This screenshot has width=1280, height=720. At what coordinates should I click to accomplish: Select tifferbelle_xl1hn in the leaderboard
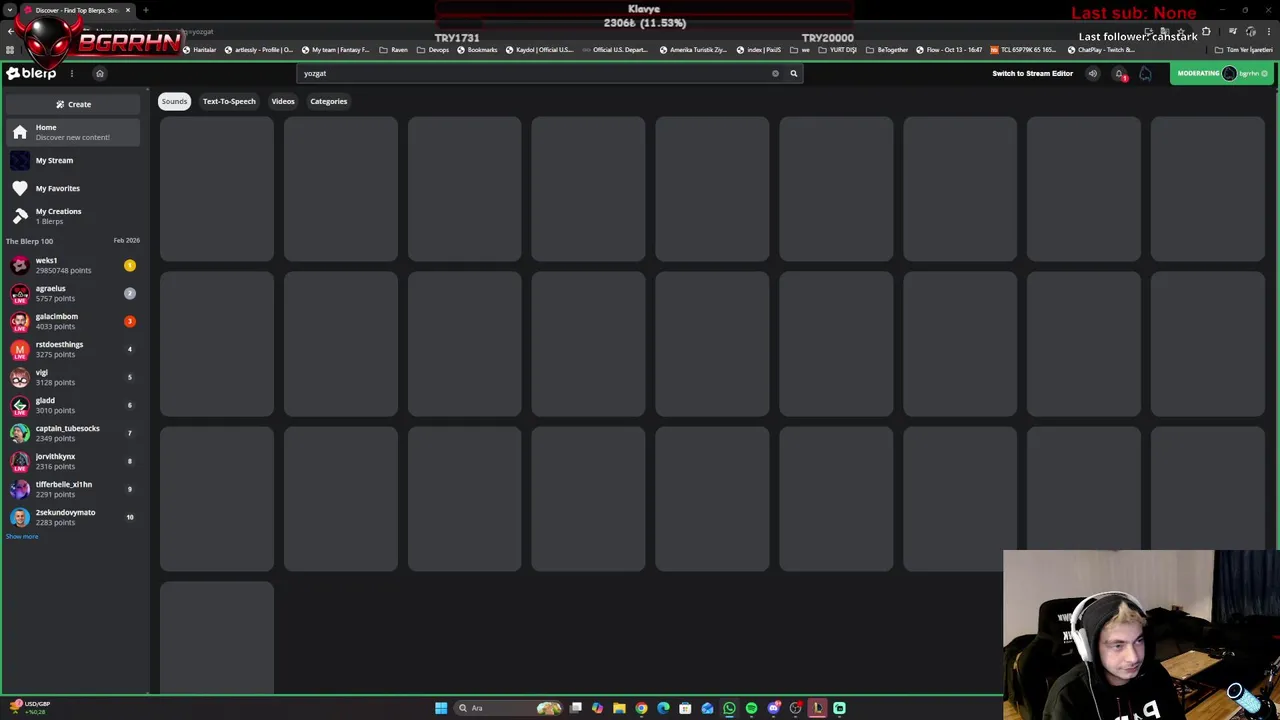pos(73,489)
